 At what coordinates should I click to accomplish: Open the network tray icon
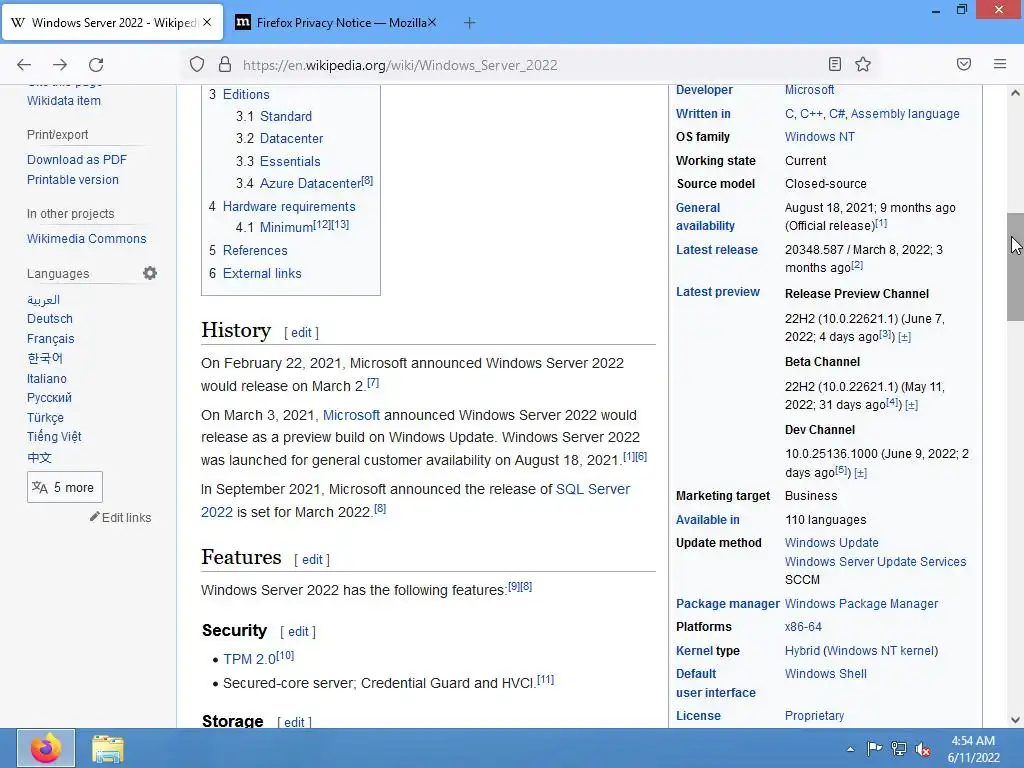899,749
